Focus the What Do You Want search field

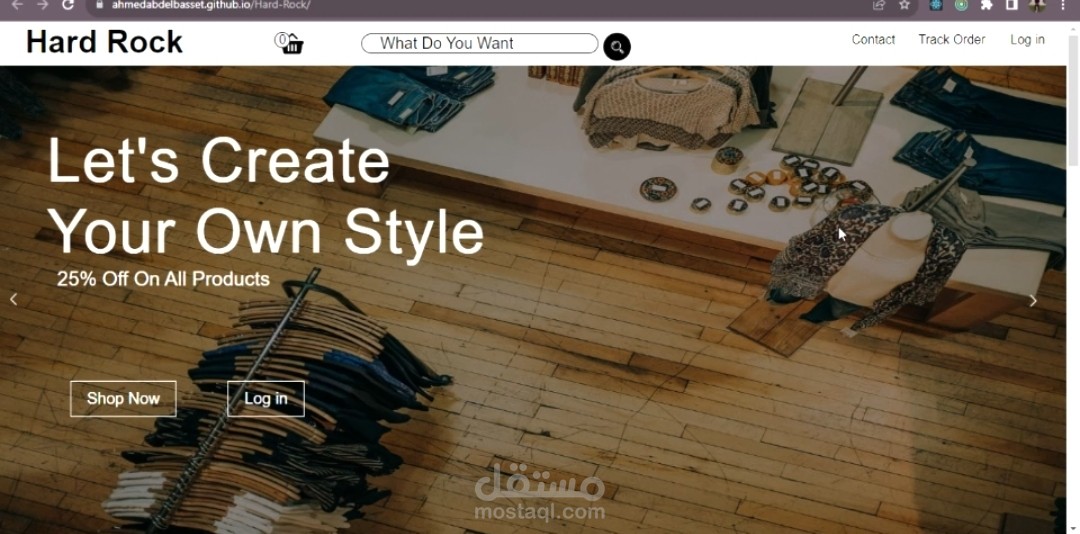(x=479, y=43)
